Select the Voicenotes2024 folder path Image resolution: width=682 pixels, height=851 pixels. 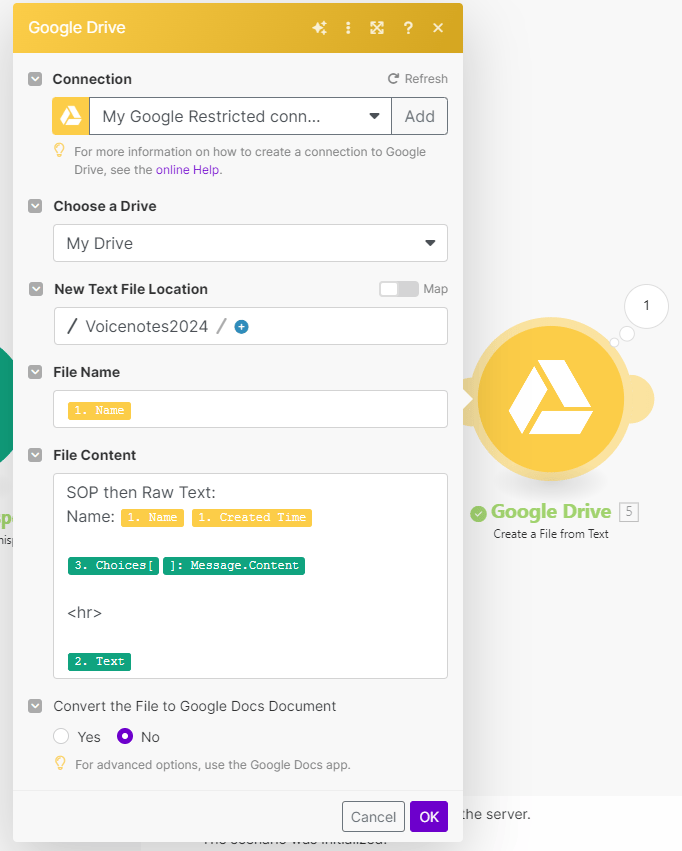(x=146, y=326)
